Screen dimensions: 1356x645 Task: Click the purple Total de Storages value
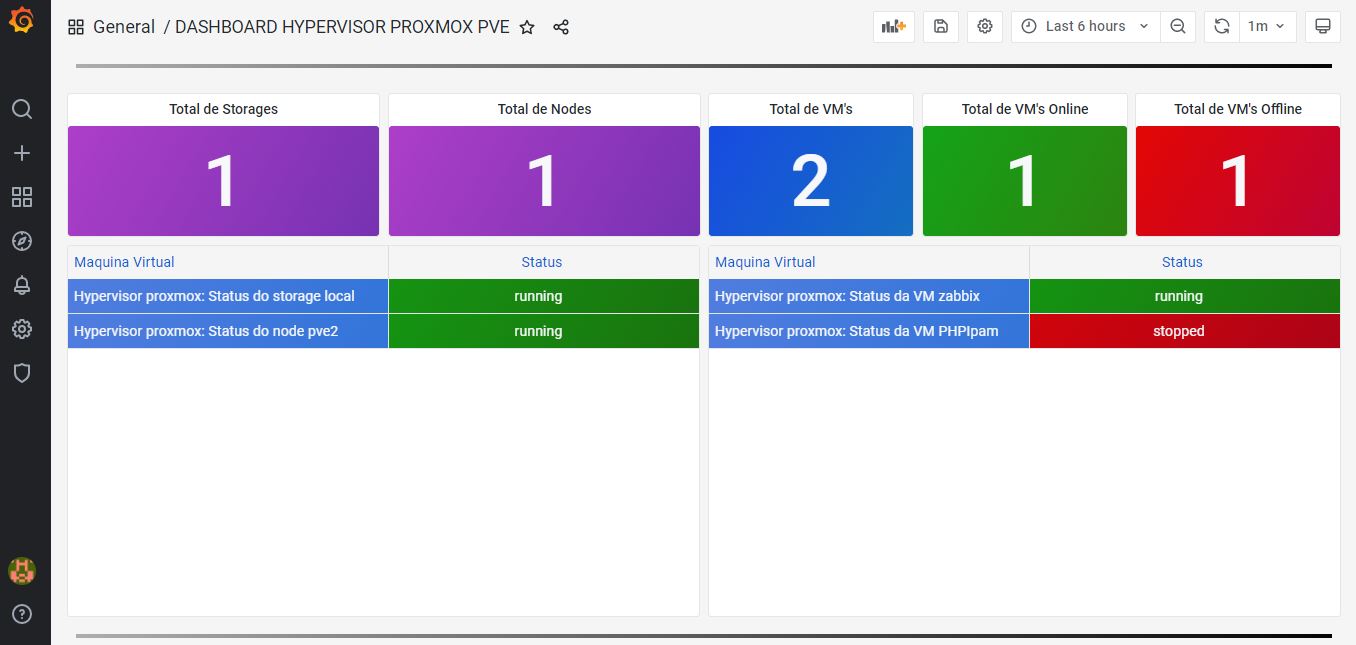222,181
